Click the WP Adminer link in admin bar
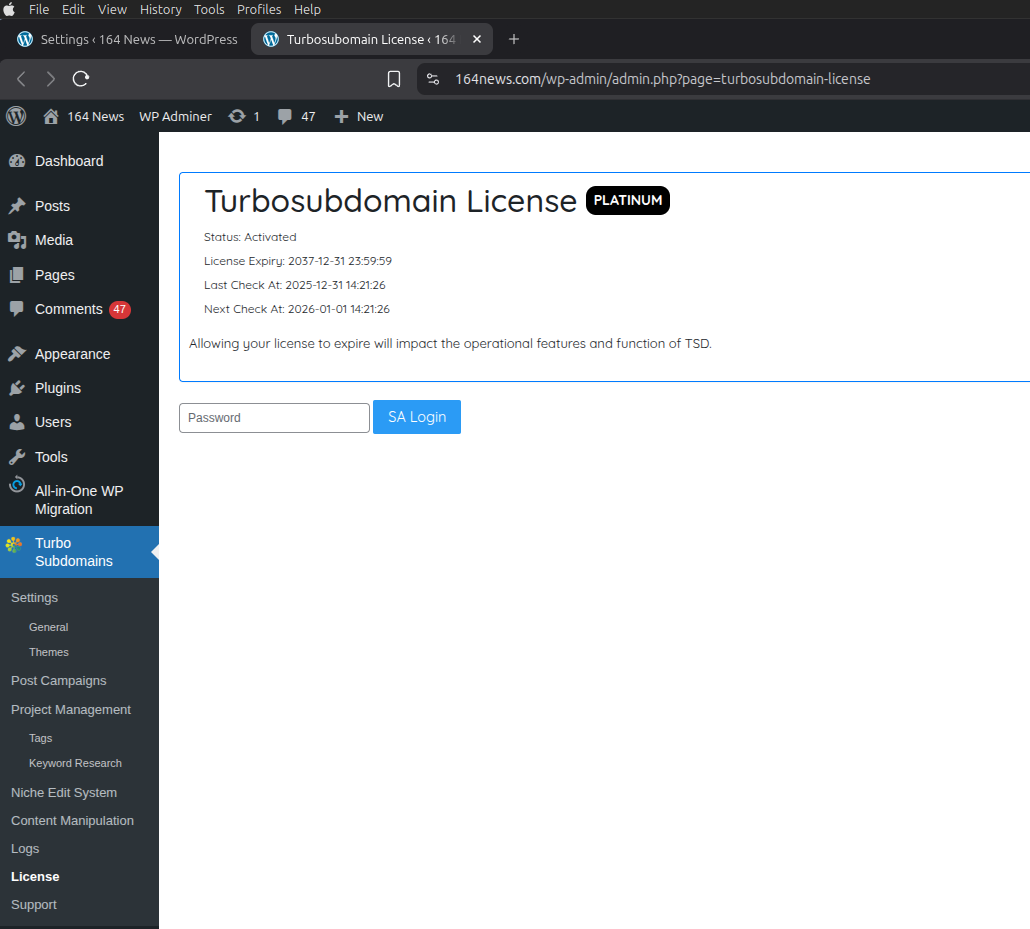The image size is (1030, 929). [x=175, y=116]
